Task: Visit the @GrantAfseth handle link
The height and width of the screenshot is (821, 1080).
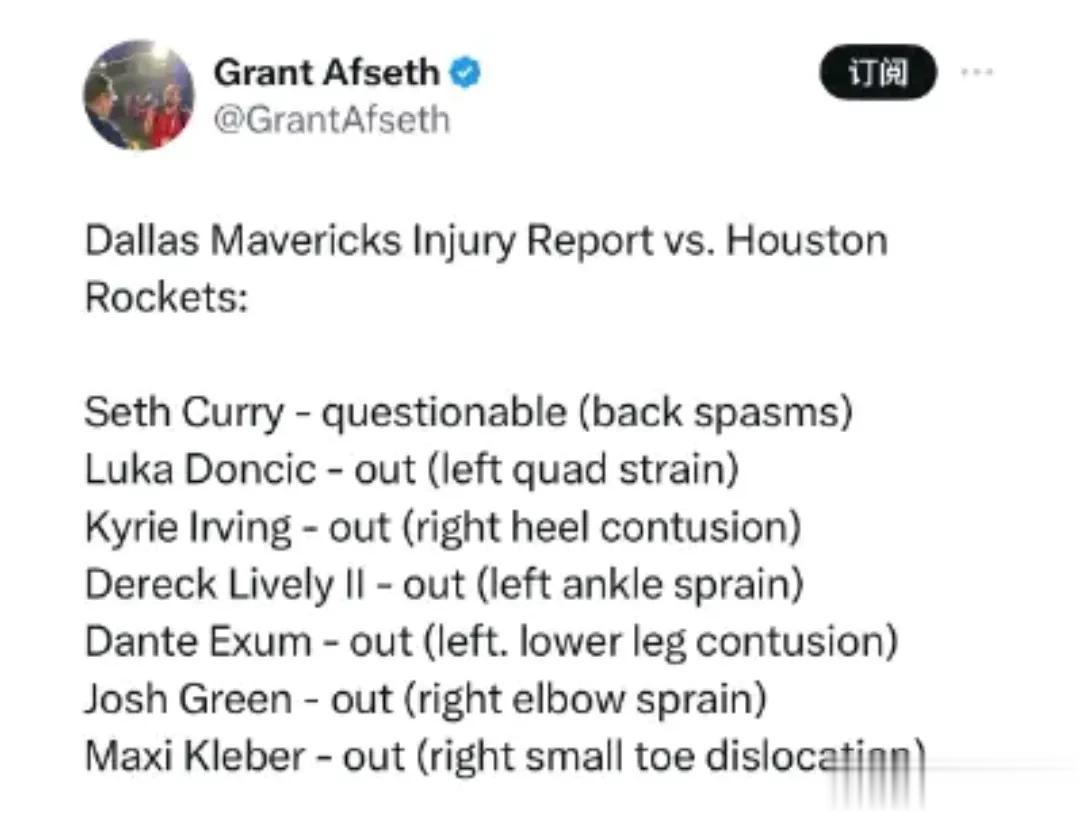Action: coord(332,120)
